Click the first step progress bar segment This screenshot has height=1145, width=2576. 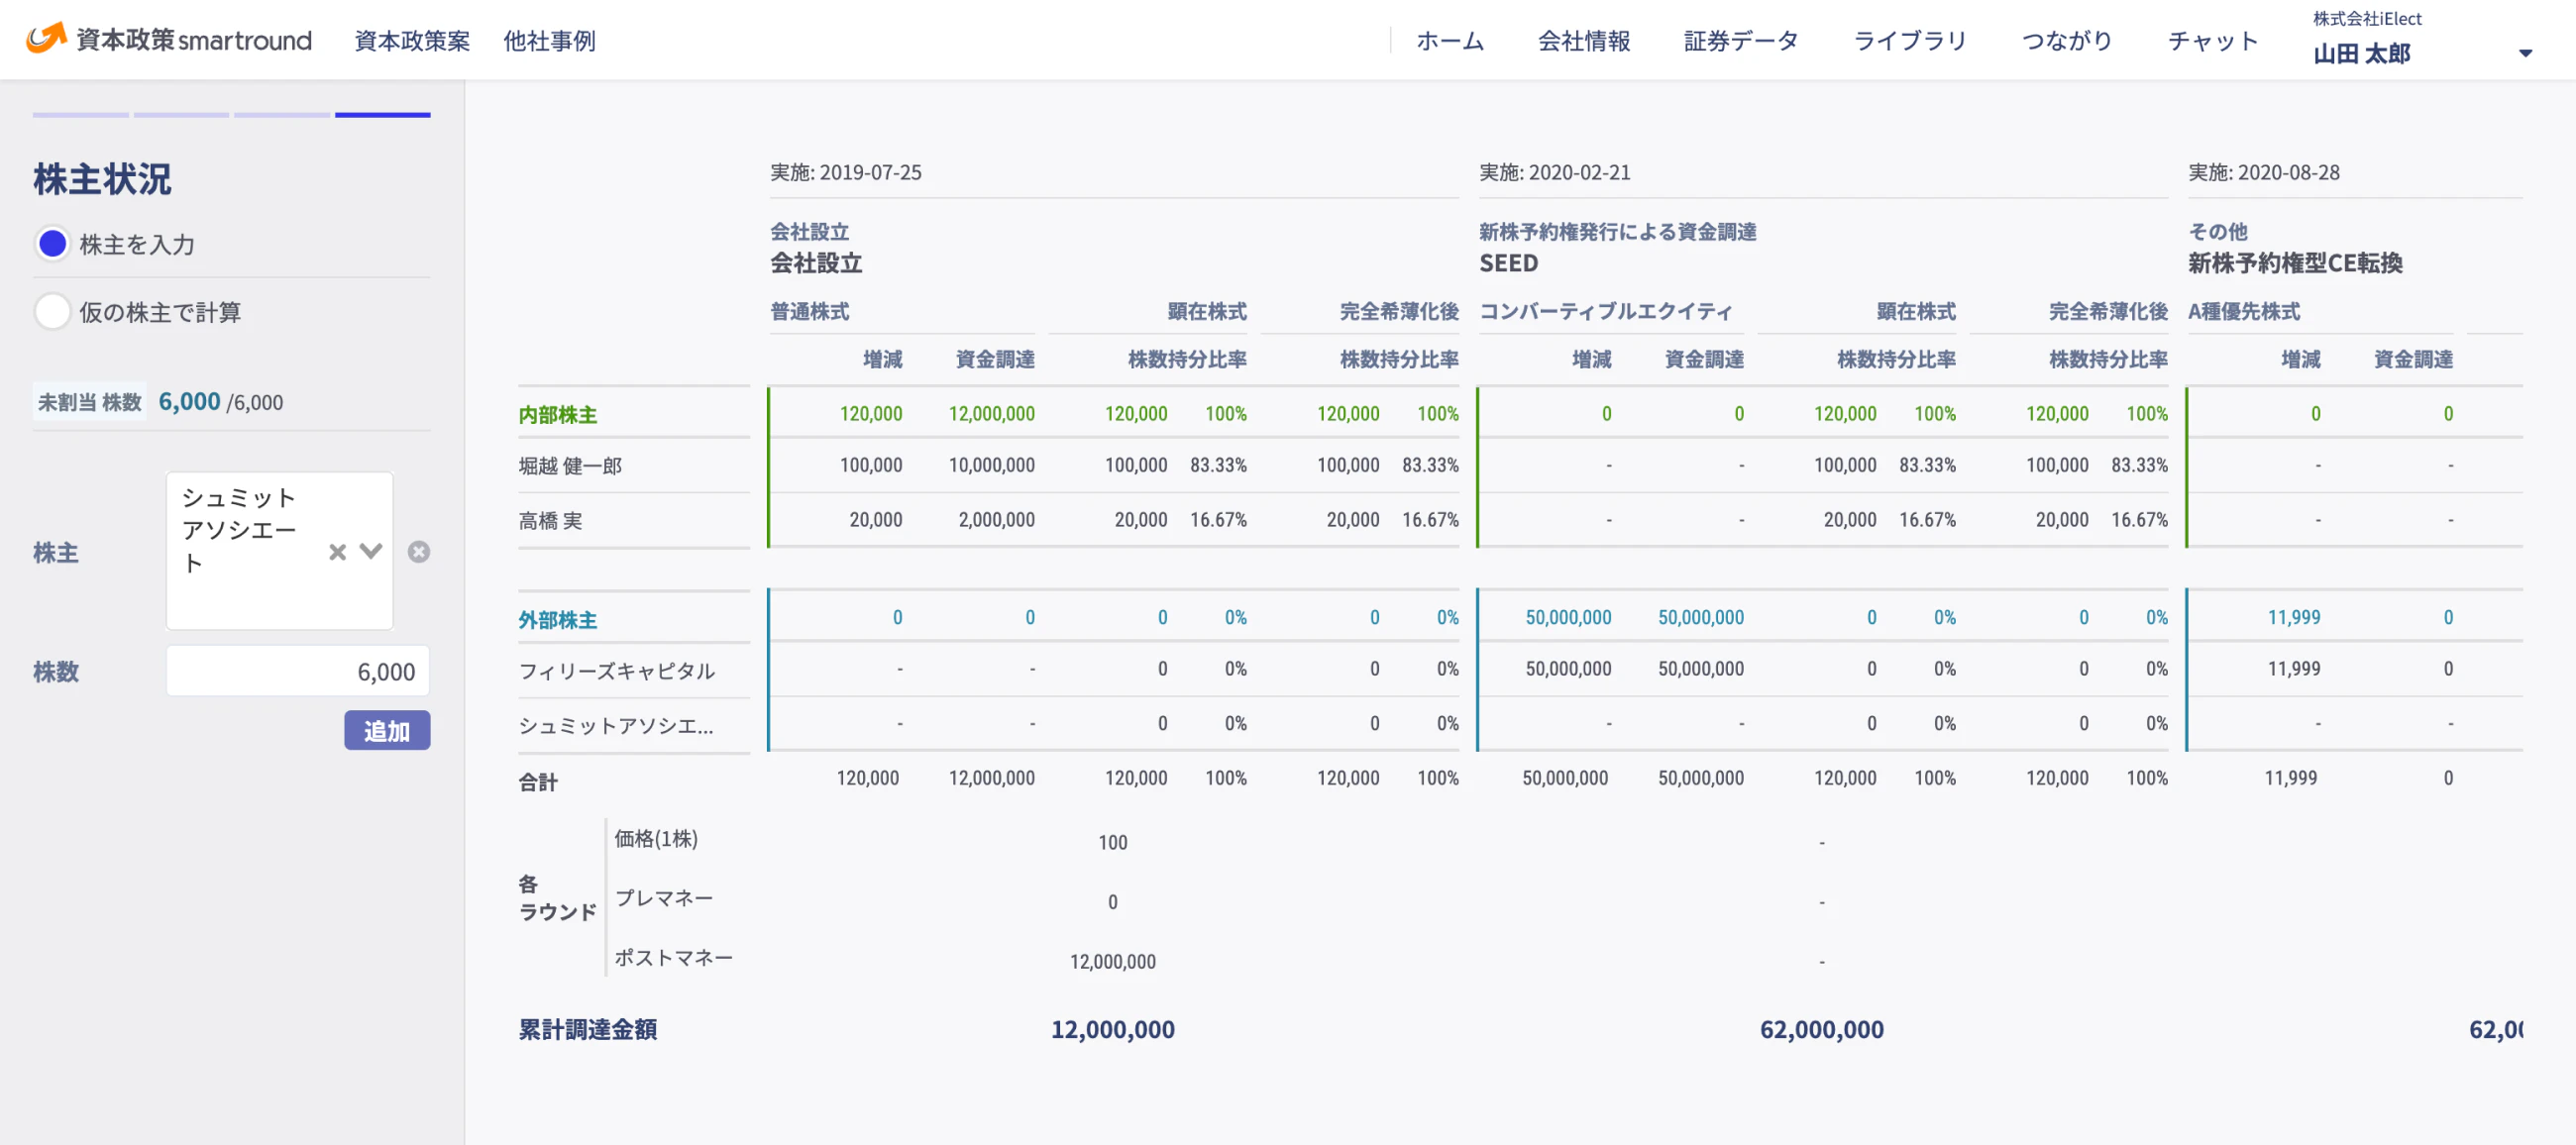80,115
